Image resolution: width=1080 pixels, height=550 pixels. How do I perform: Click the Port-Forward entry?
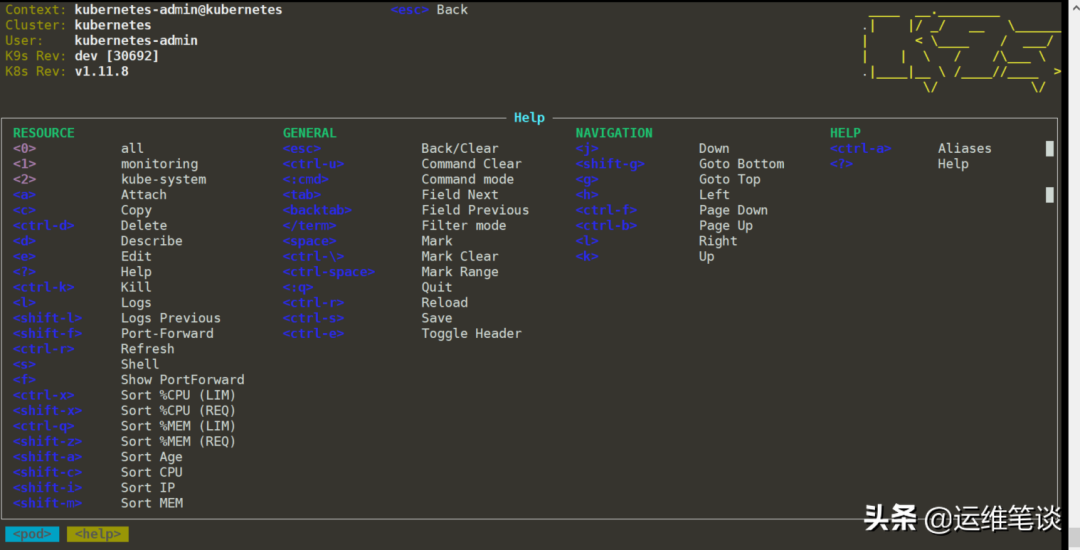[x=167, y=334]
